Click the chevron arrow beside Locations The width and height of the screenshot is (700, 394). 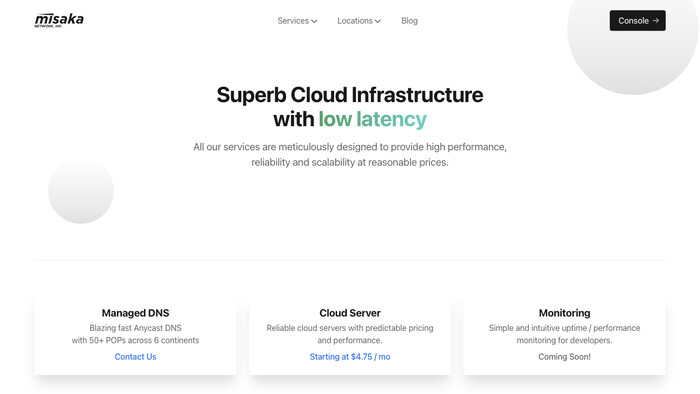[x=378, y=21]
